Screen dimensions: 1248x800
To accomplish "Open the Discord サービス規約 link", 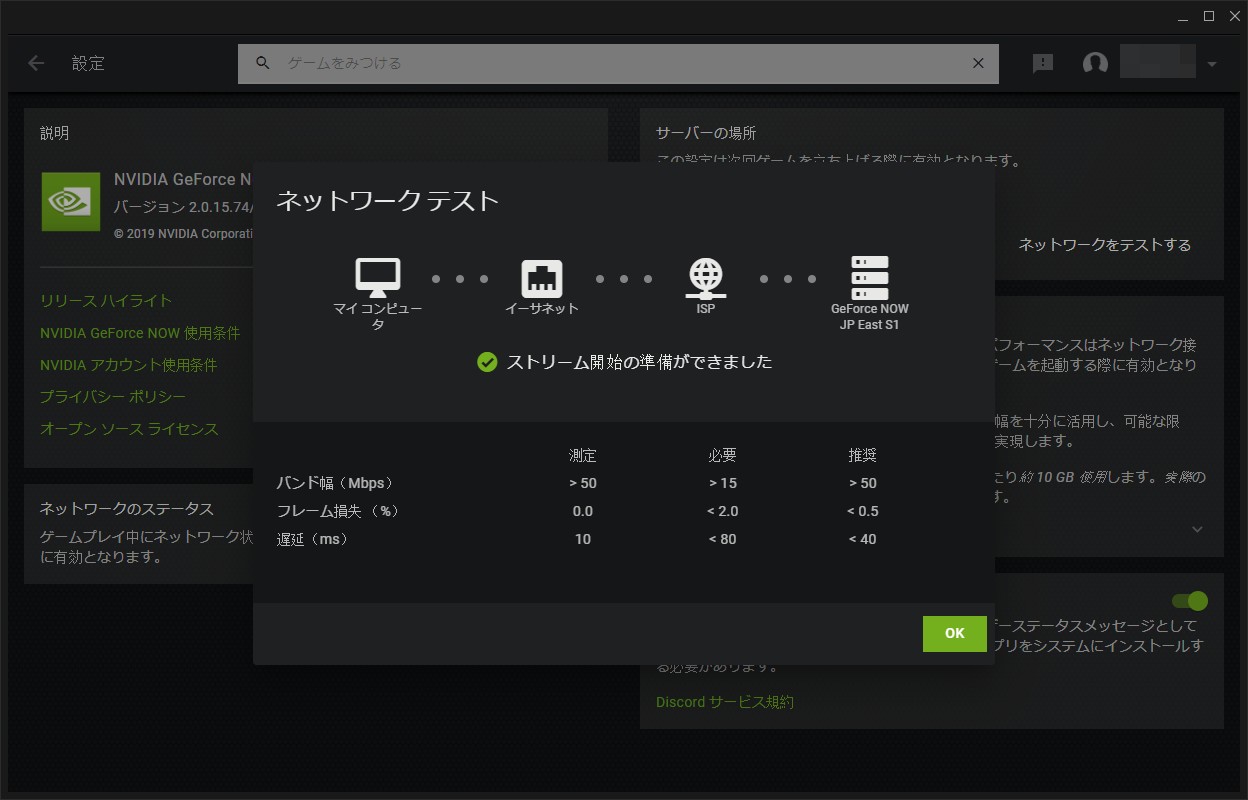I will pyautogui.click(x=724, y=702).
